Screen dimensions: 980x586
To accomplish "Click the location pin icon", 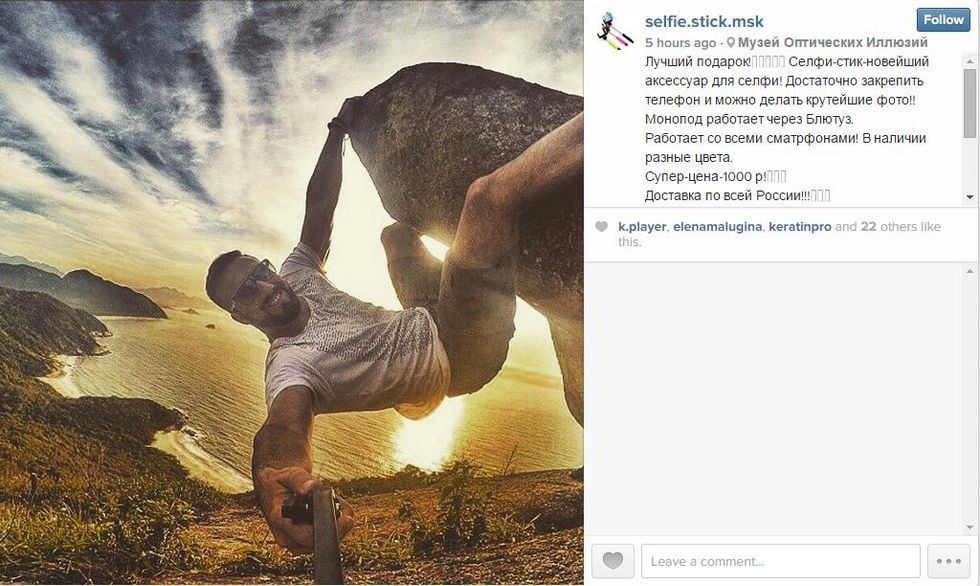I will (731, 43).
